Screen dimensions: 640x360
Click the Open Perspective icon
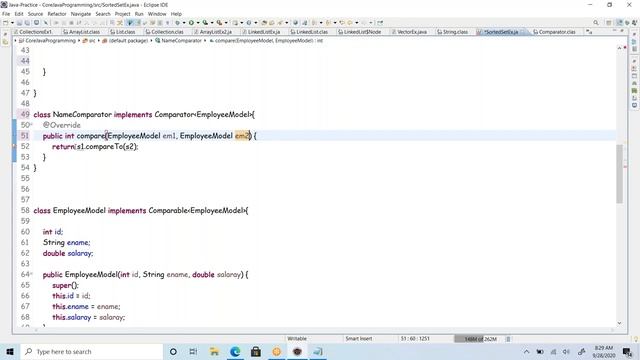click(609, 23)
